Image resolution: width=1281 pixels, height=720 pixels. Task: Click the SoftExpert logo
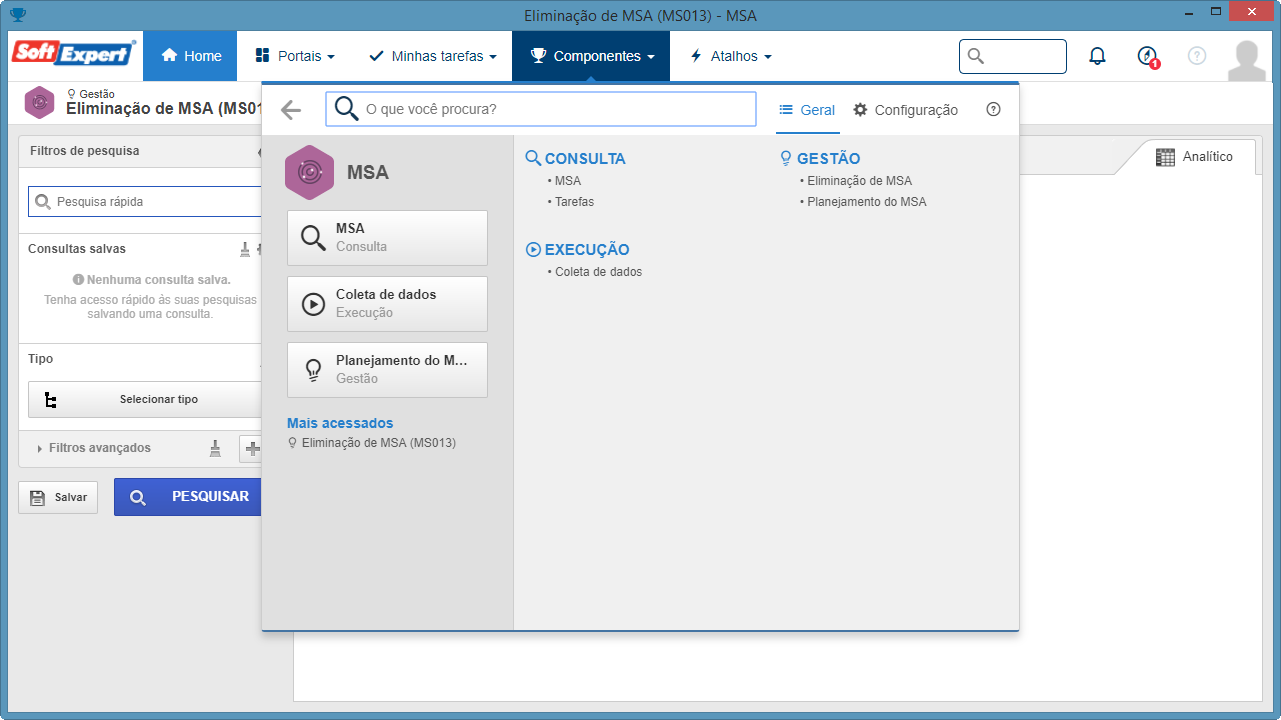point(73,54)
